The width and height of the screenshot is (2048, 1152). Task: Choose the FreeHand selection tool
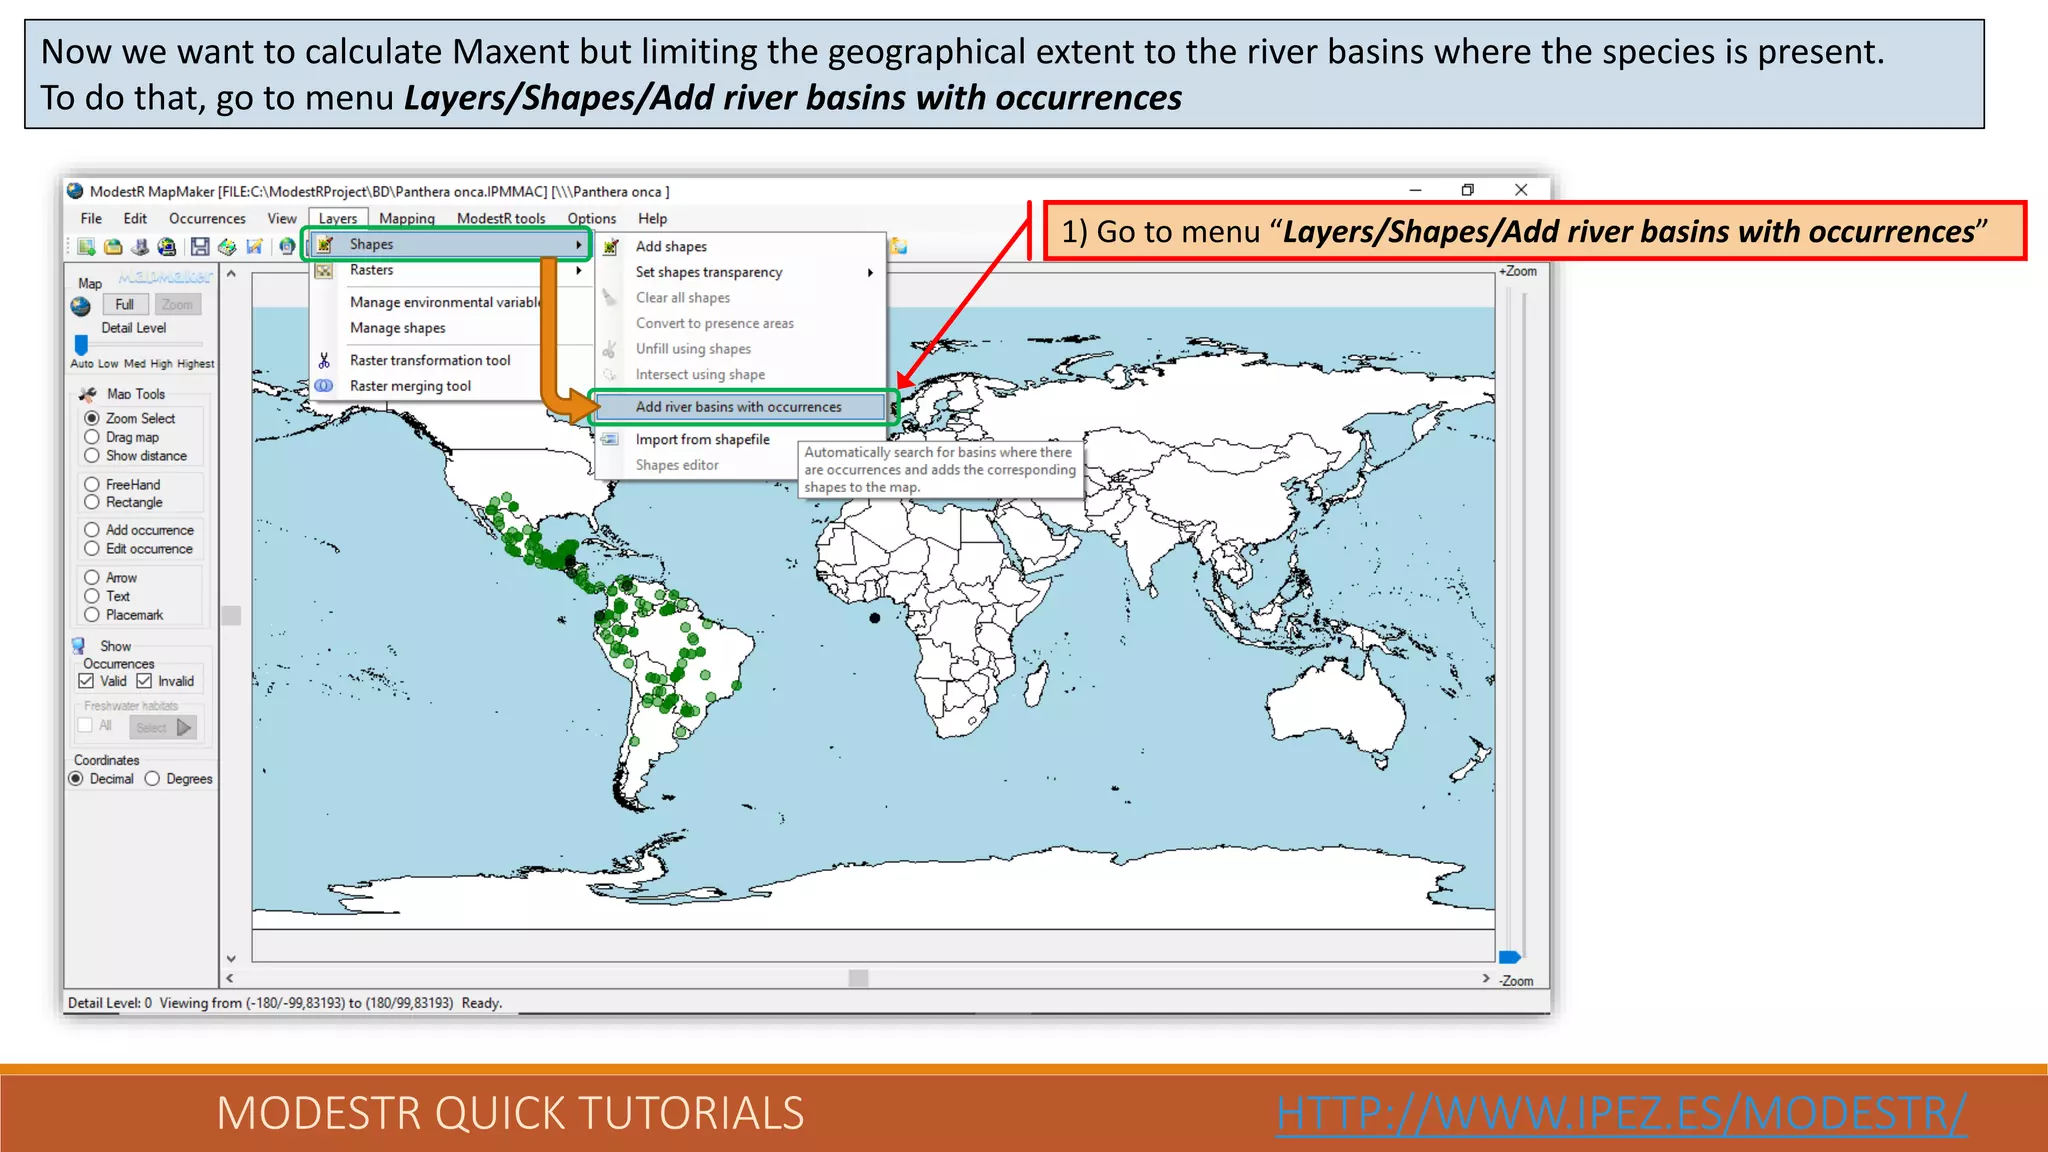click(92, 484)
